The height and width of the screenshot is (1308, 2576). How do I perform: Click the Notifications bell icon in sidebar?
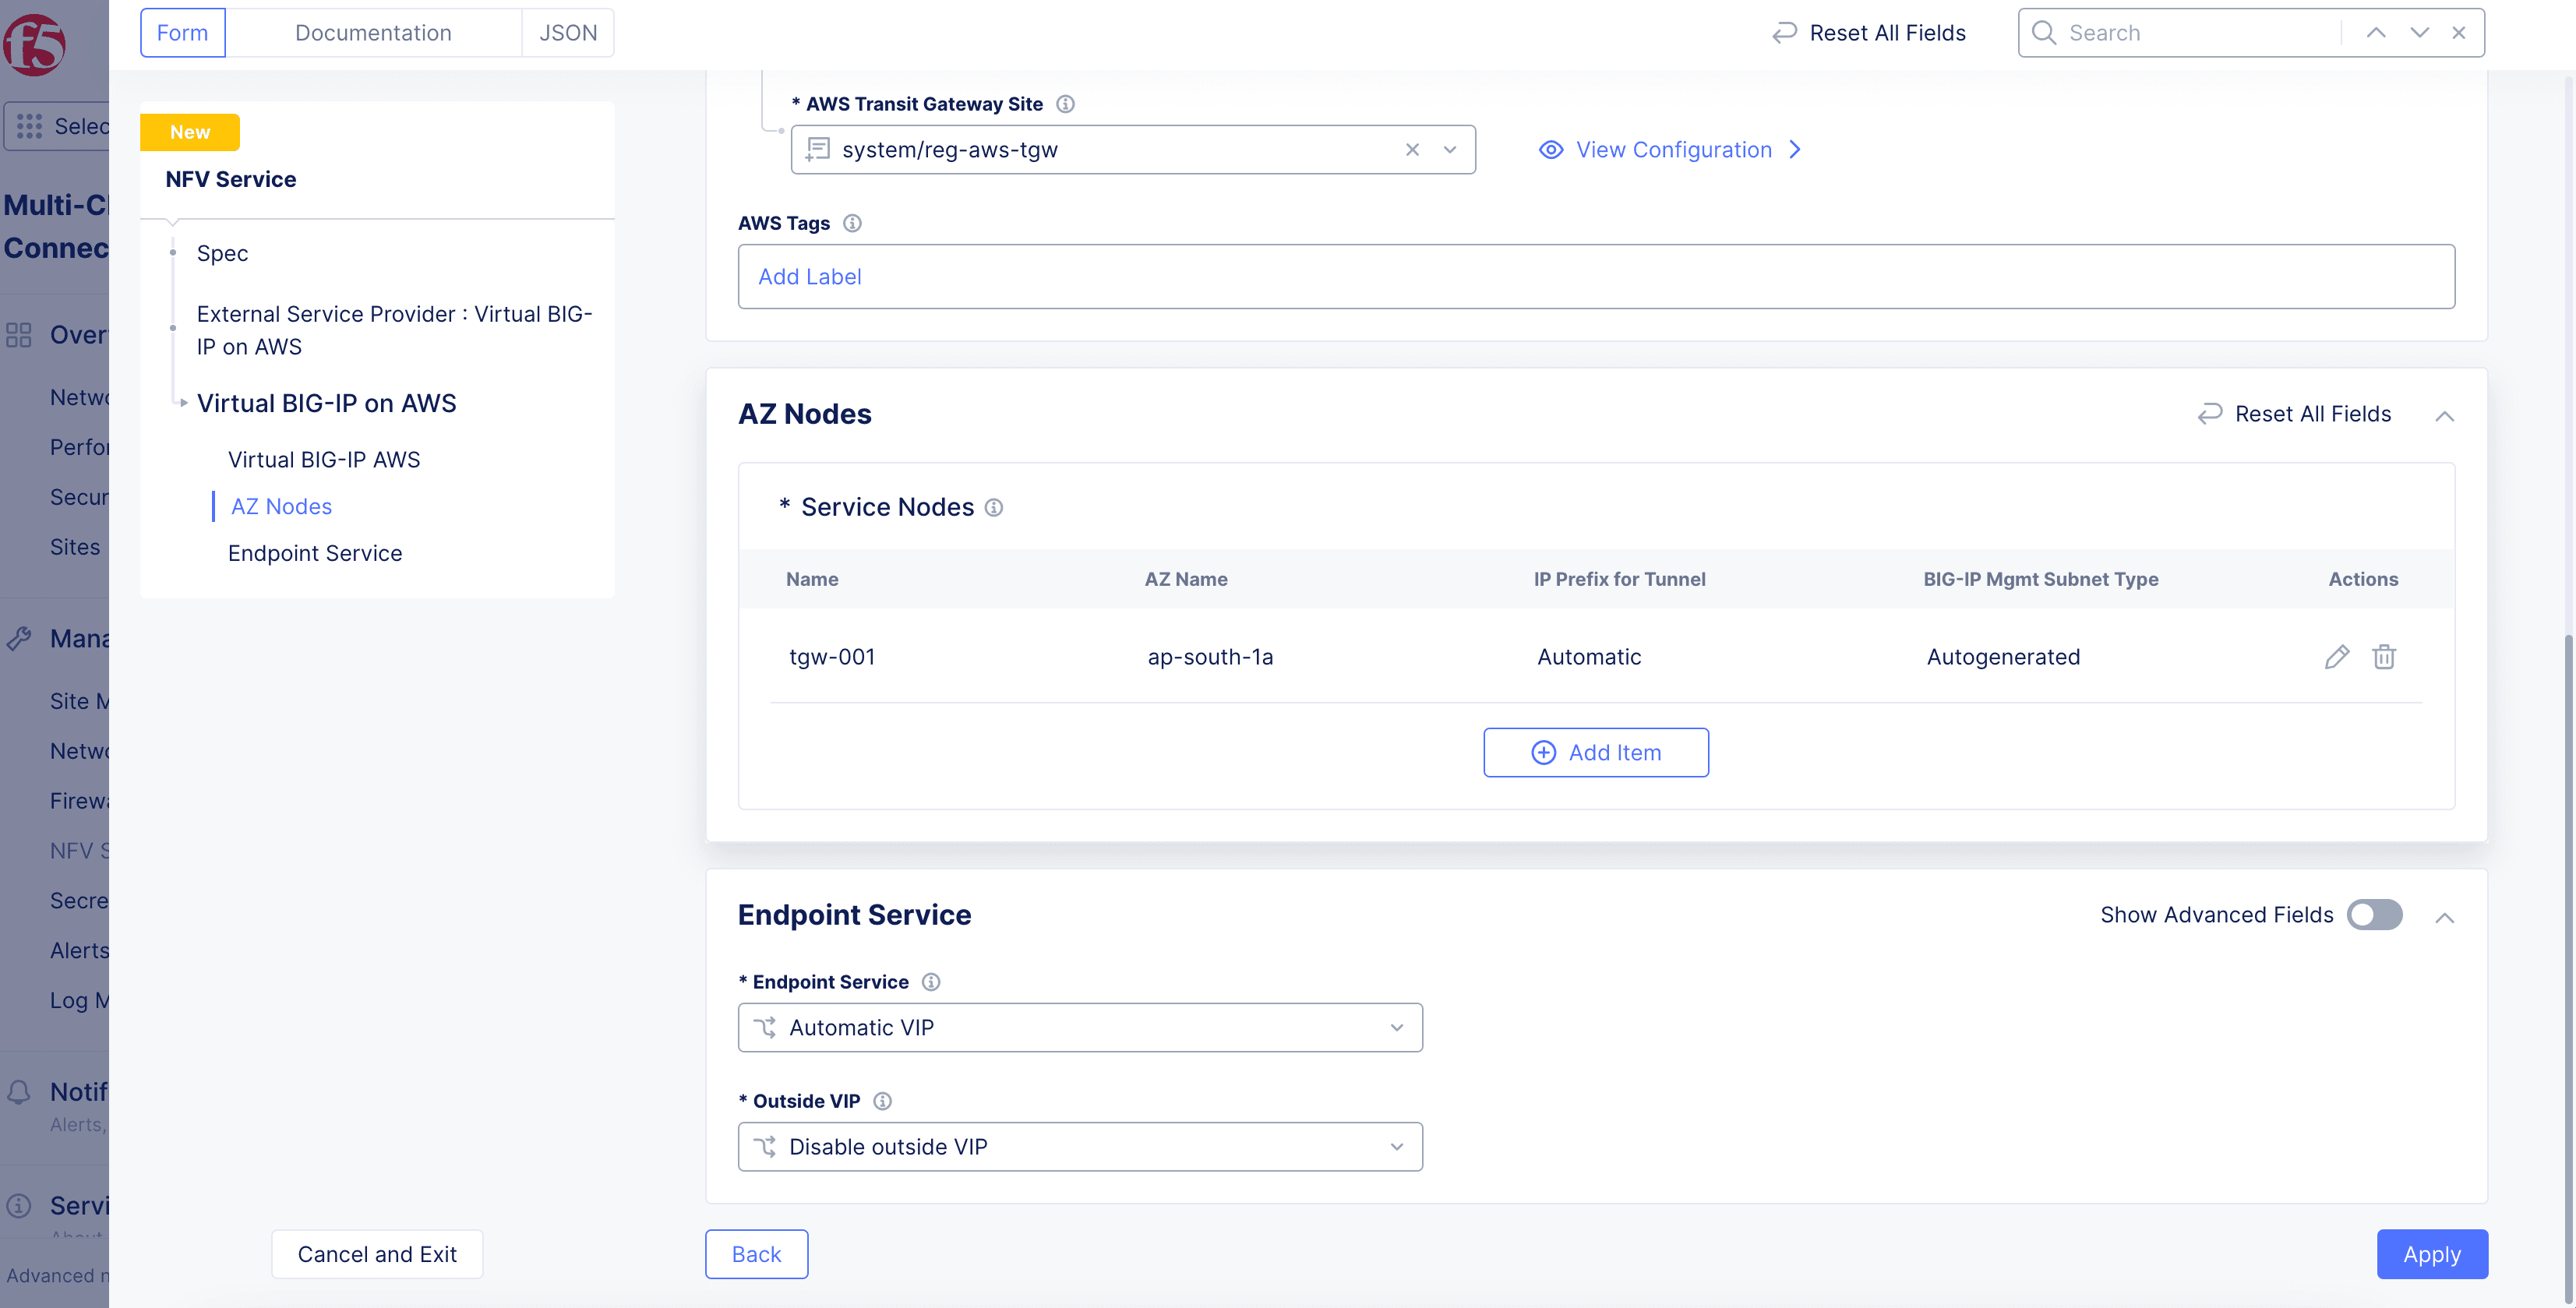coord(19,1092)
